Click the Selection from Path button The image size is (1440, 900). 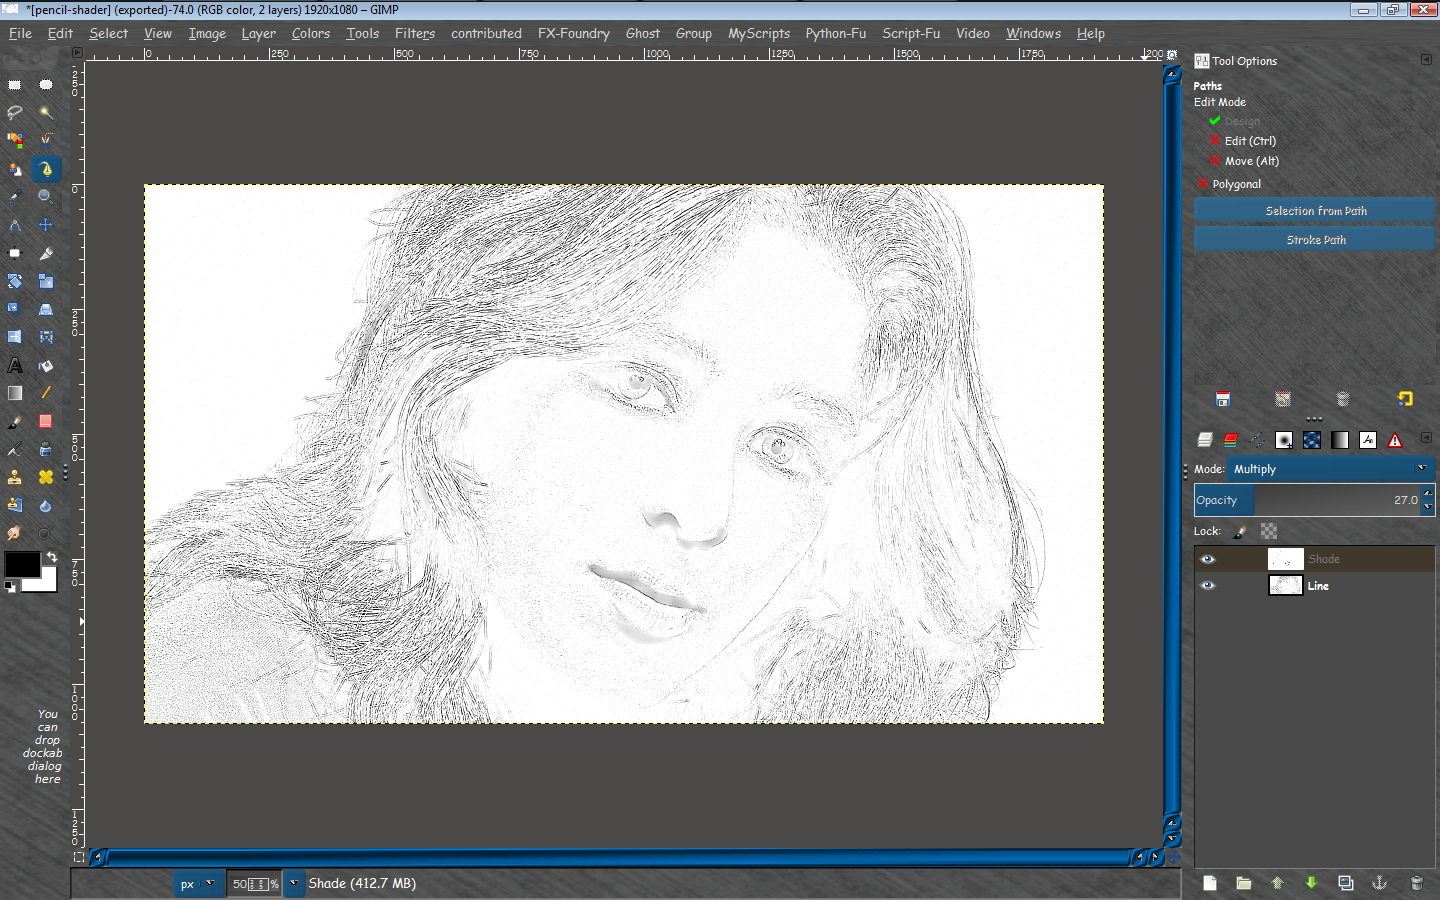1315,210
